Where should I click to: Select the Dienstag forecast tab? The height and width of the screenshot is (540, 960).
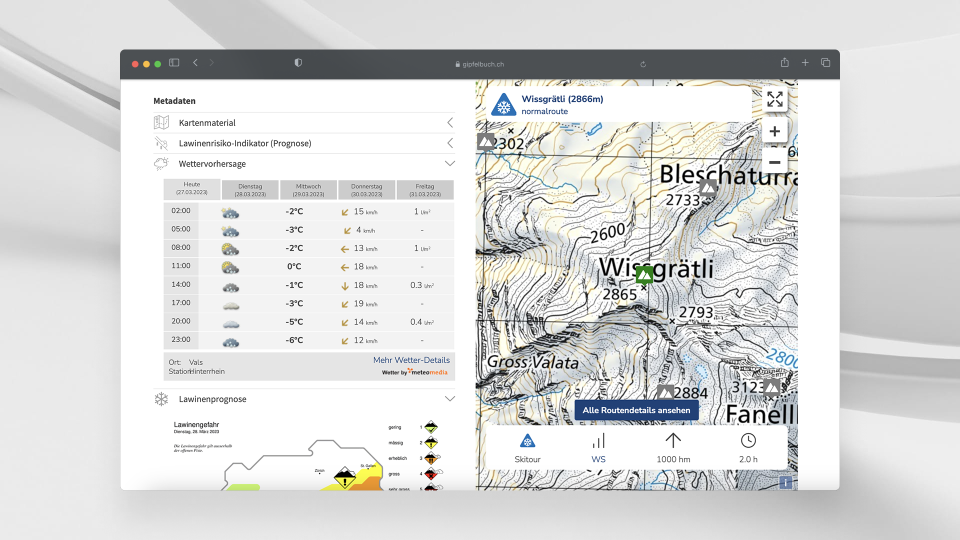click(x=250, y=190)
